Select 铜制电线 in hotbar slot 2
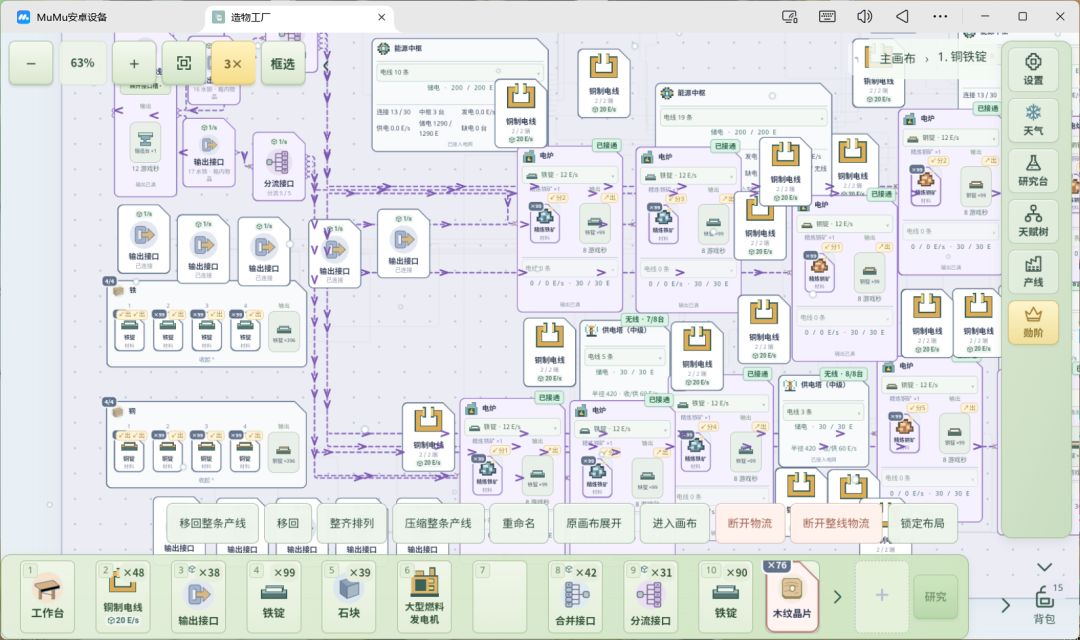The image size is (1080, 640). click(123, 597)
